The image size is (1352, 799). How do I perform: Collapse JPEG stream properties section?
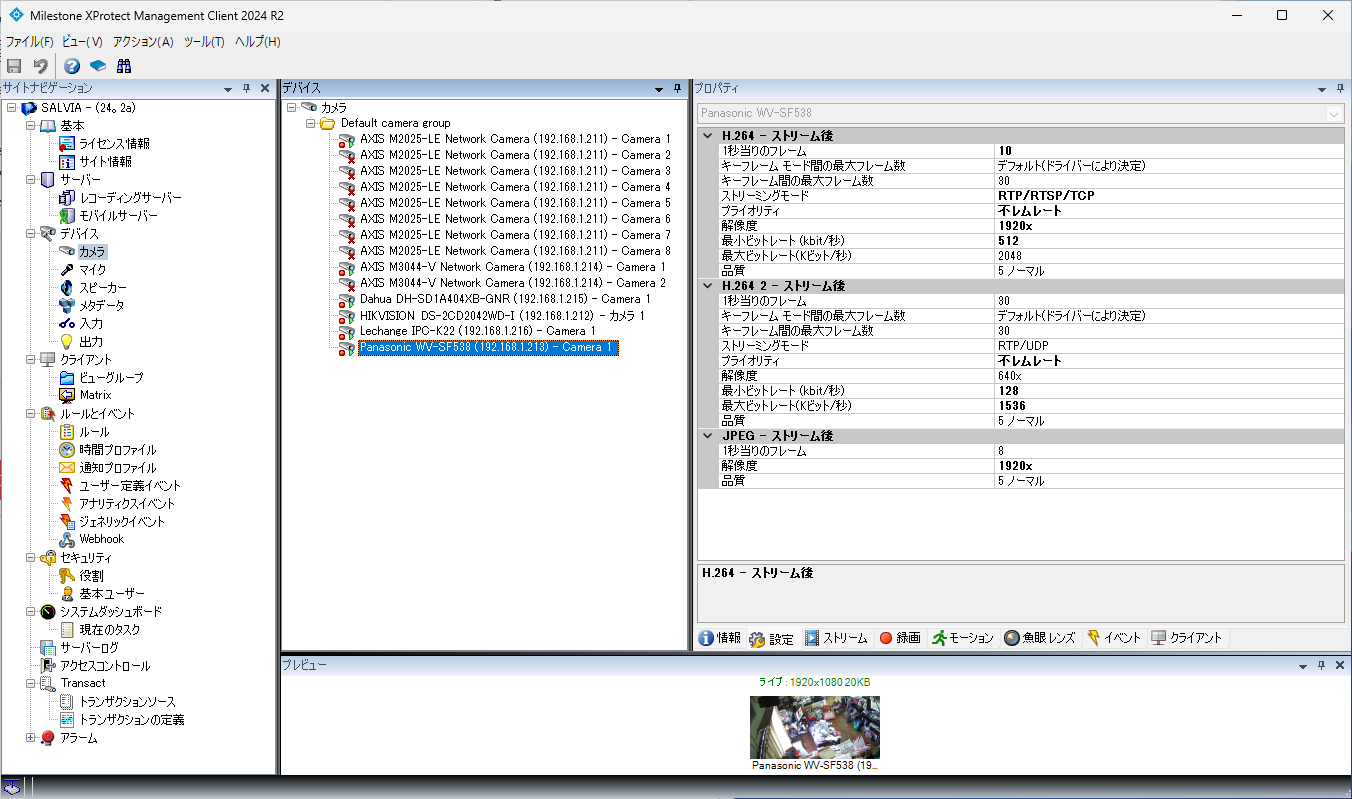pos(708,436)
